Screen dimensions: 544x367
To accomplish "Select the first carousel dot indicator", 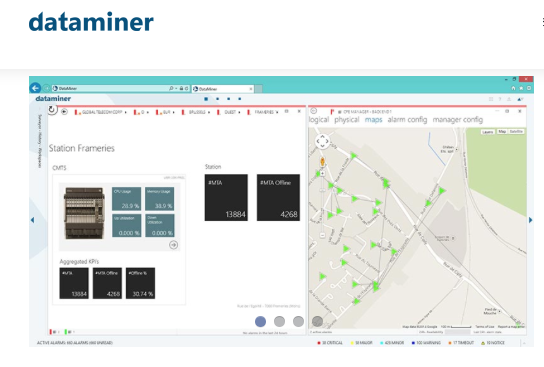I will [x=260, y=322].
